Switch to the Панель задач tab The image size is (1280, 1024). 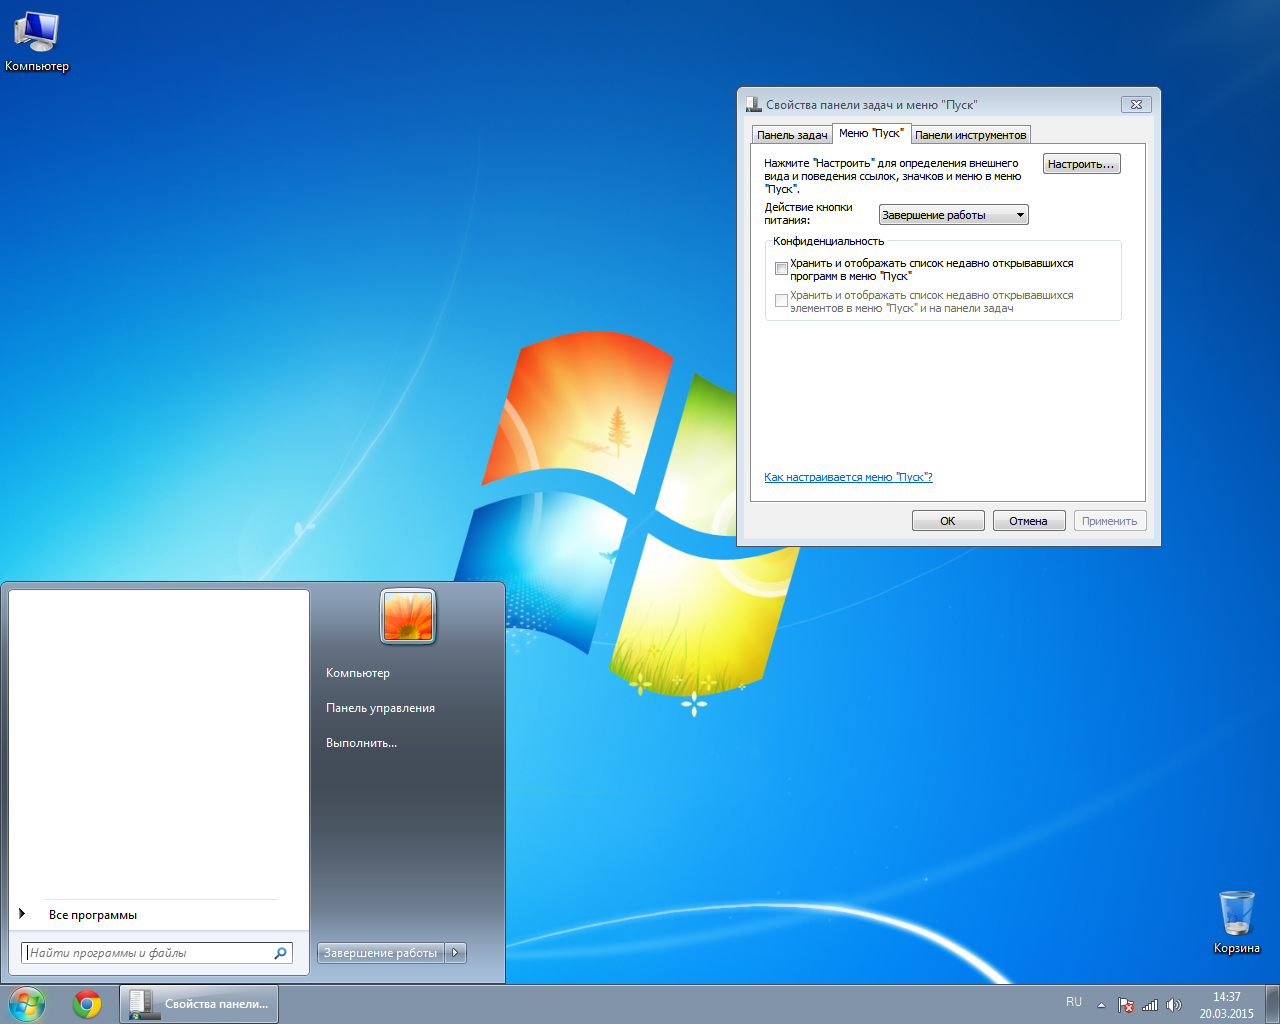[x=792, y=135]
